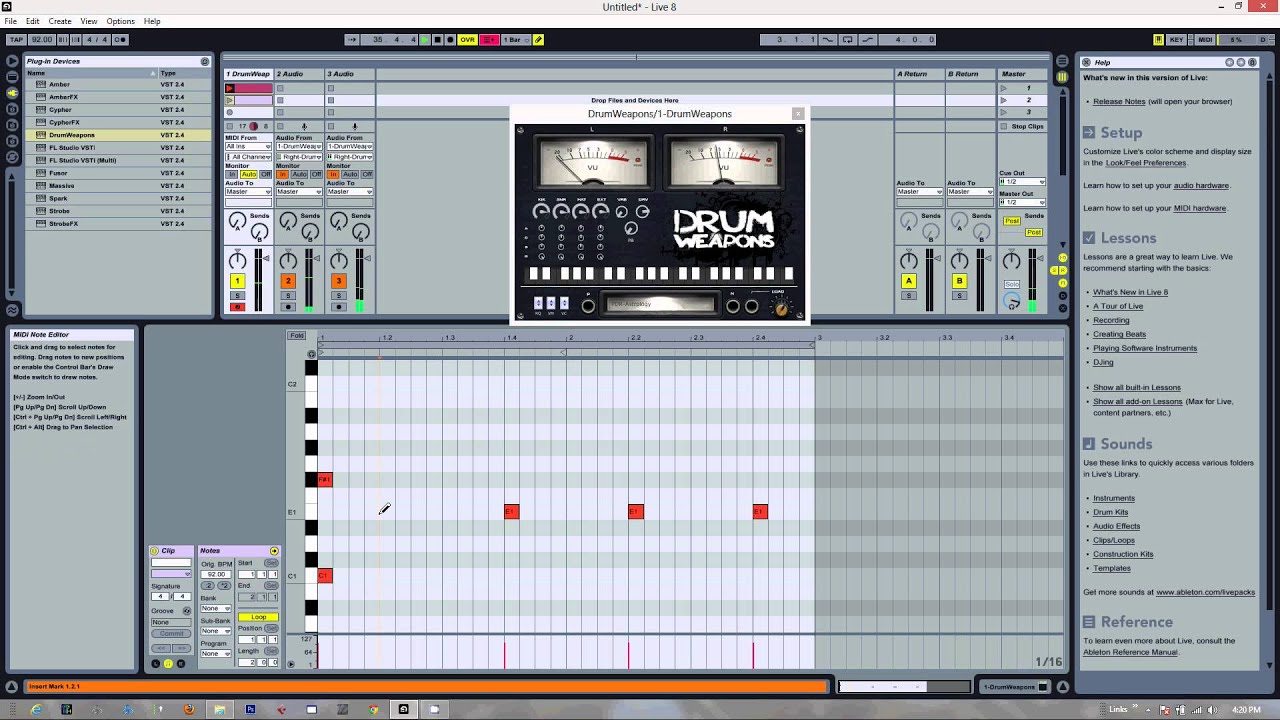Open the Bank None dropdown
The image size is (1280, 720).
tap(215, 608)
